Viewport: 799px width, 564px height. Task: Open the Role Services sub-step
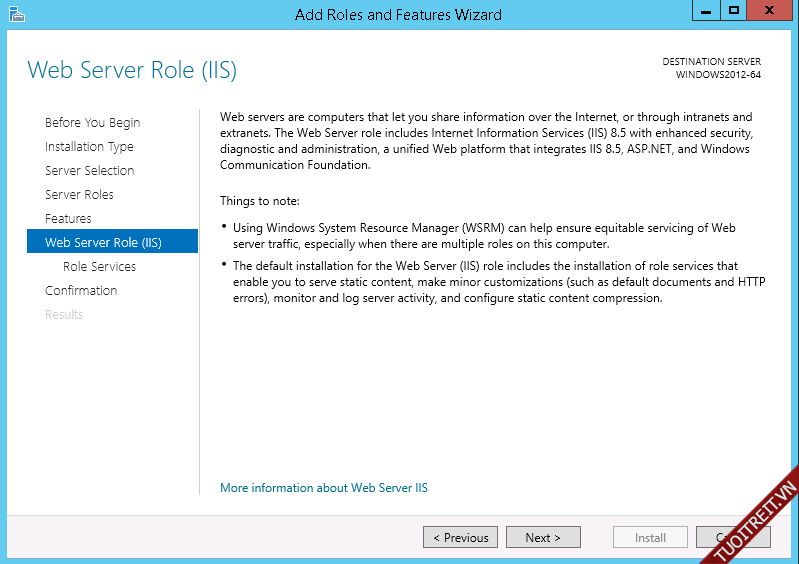[99, 267]
